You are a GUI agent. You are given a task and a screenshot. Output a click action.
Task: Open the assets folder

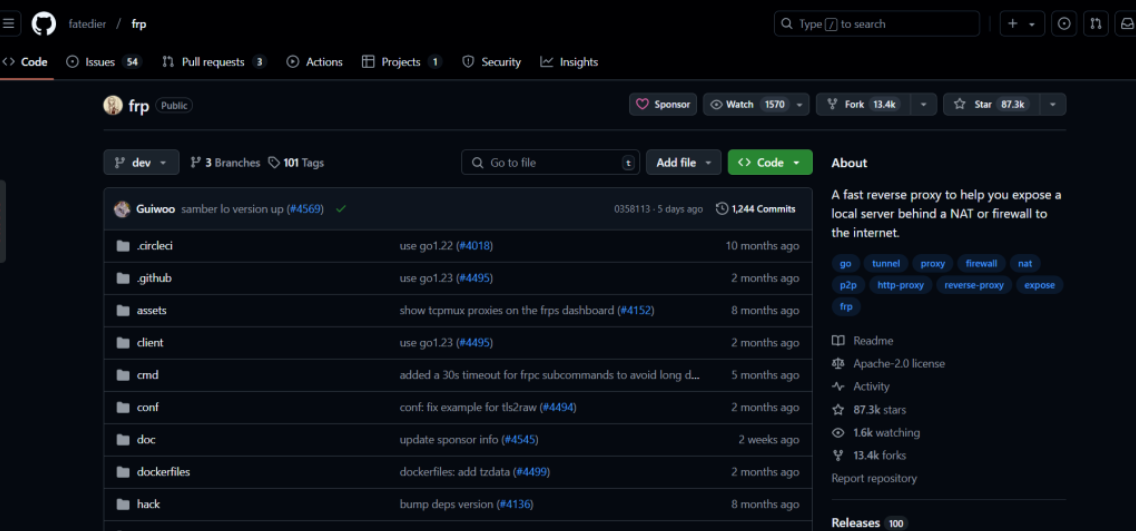[151, 310]
